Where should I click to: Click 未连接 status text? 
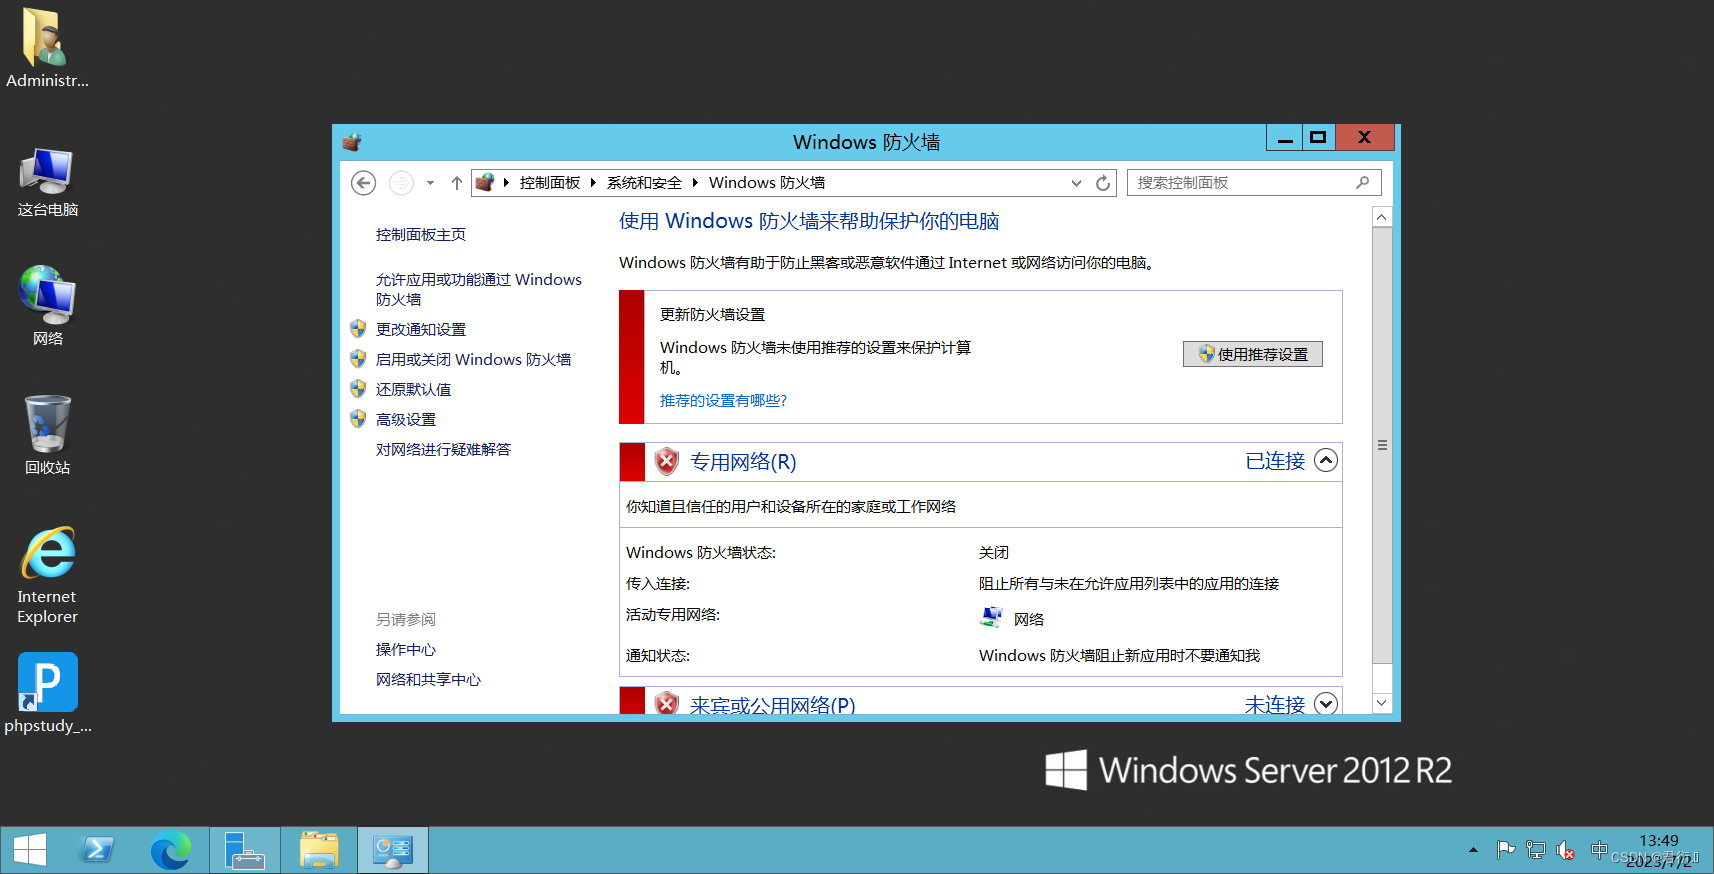(x=1275, y=704)
